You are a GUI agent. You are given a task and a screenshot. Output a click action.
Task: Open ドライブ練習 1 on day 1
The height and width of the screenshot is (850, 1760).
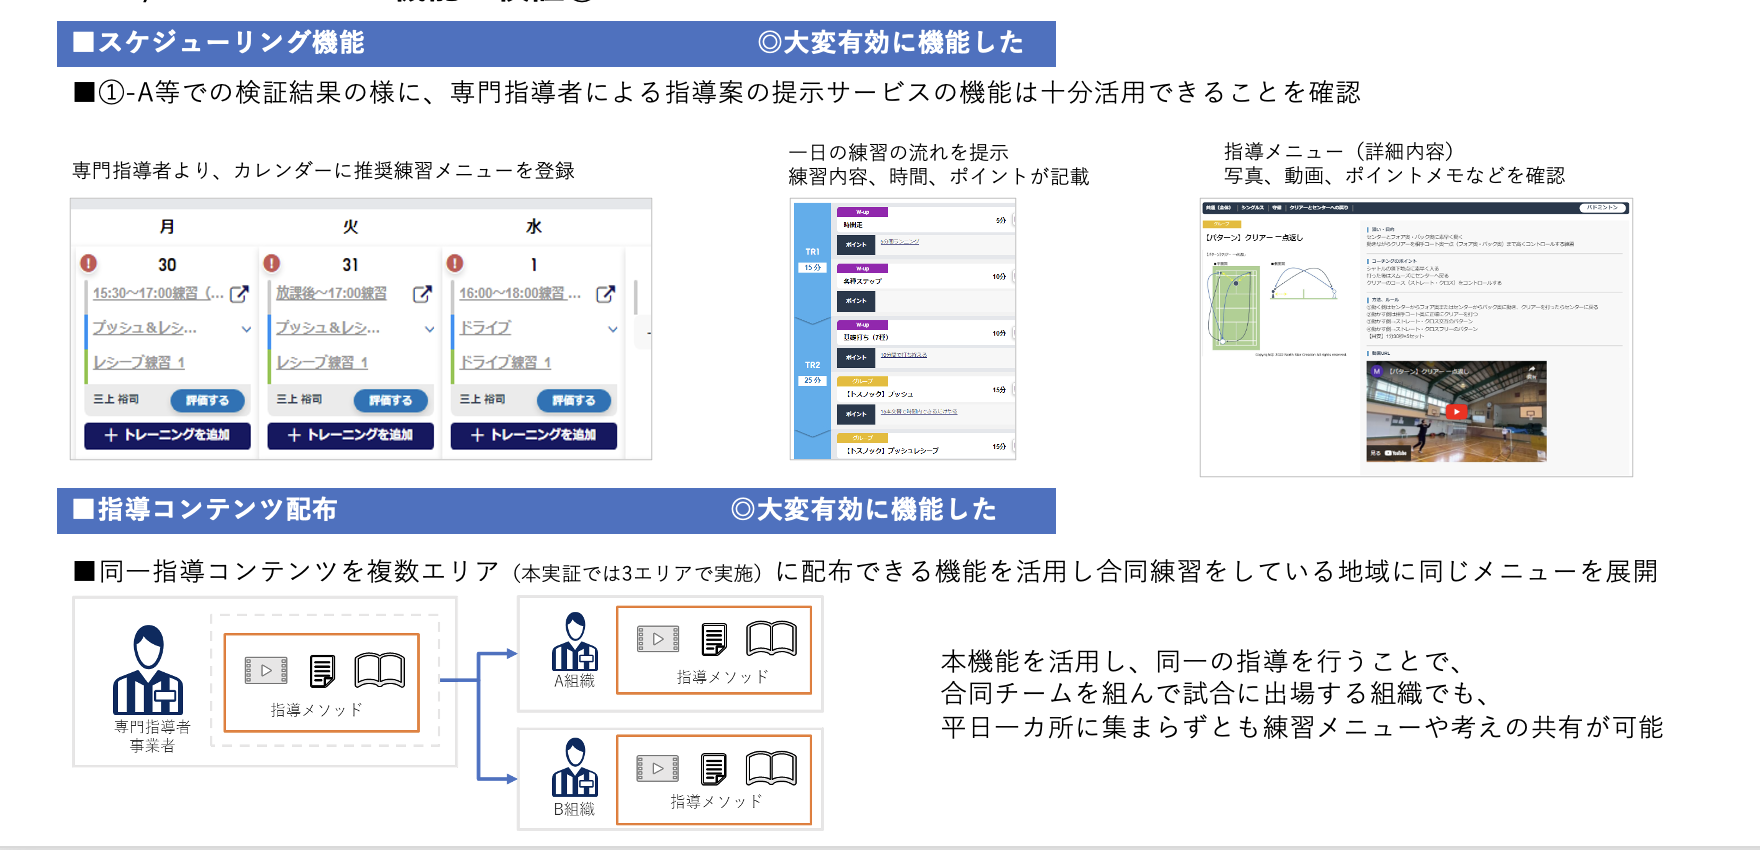point(505,362)
